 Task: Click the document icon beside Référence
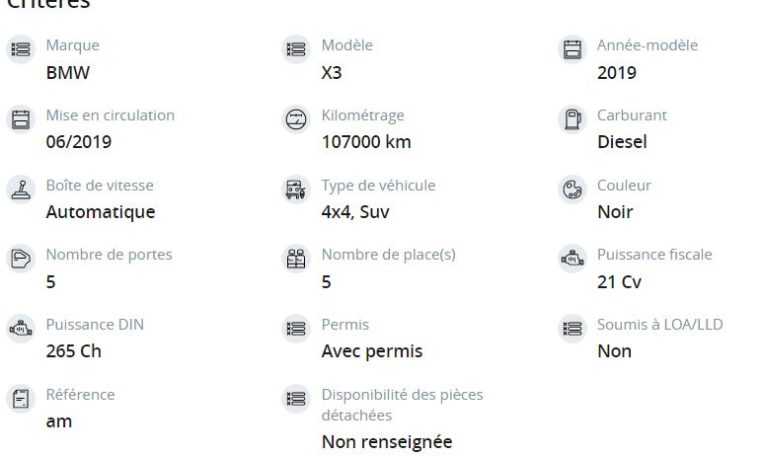click(20, 398)
